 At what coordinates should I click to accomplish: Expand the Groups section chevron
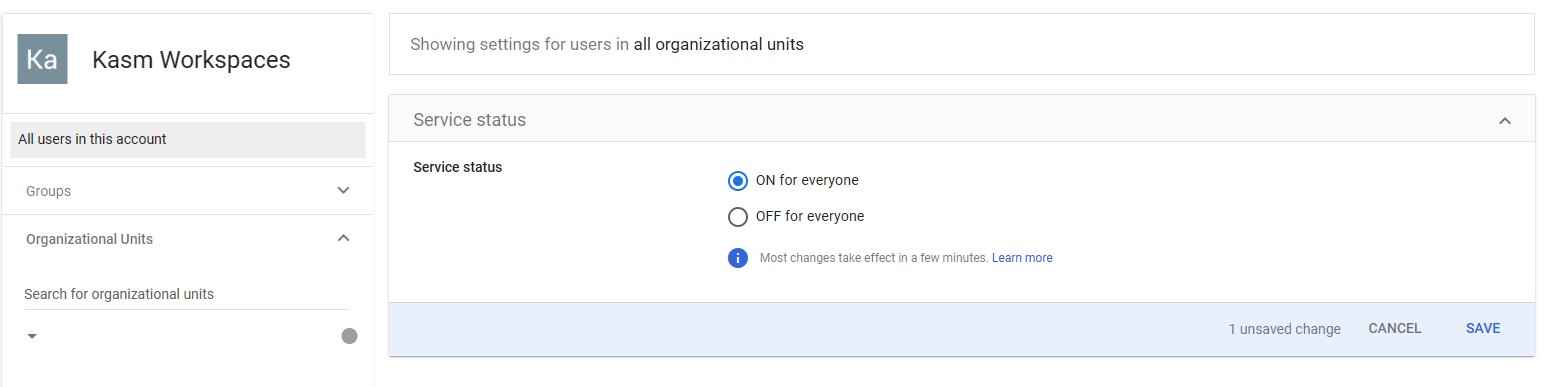[343, 190]
